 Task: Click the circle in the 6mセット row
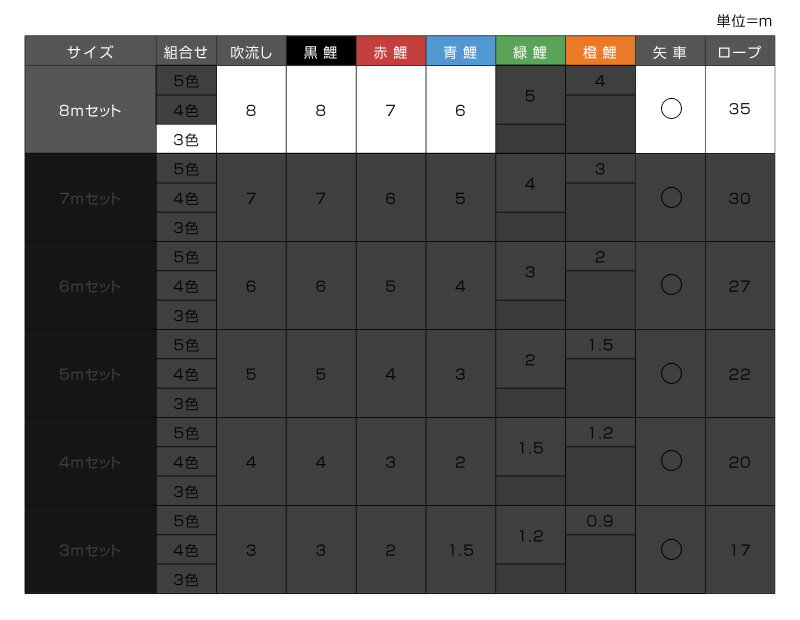[671, 285]
